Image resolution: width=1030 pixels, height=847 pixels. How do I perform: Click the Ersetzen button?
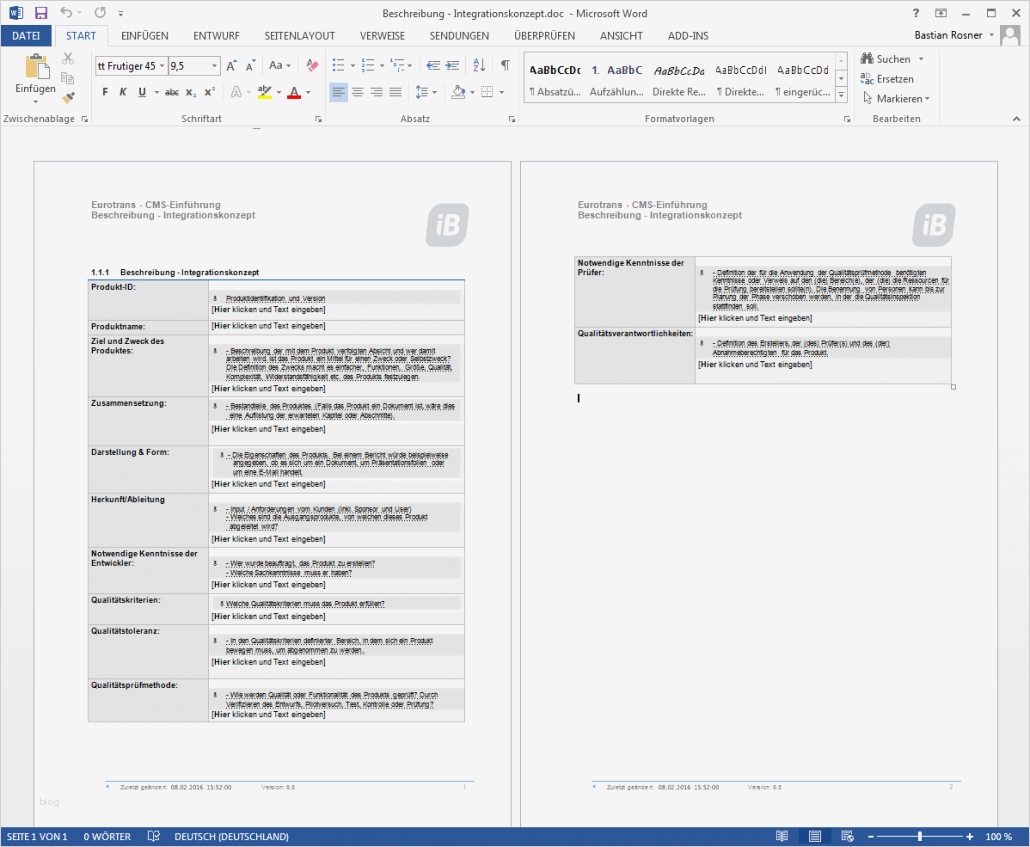tap(887, 79)
